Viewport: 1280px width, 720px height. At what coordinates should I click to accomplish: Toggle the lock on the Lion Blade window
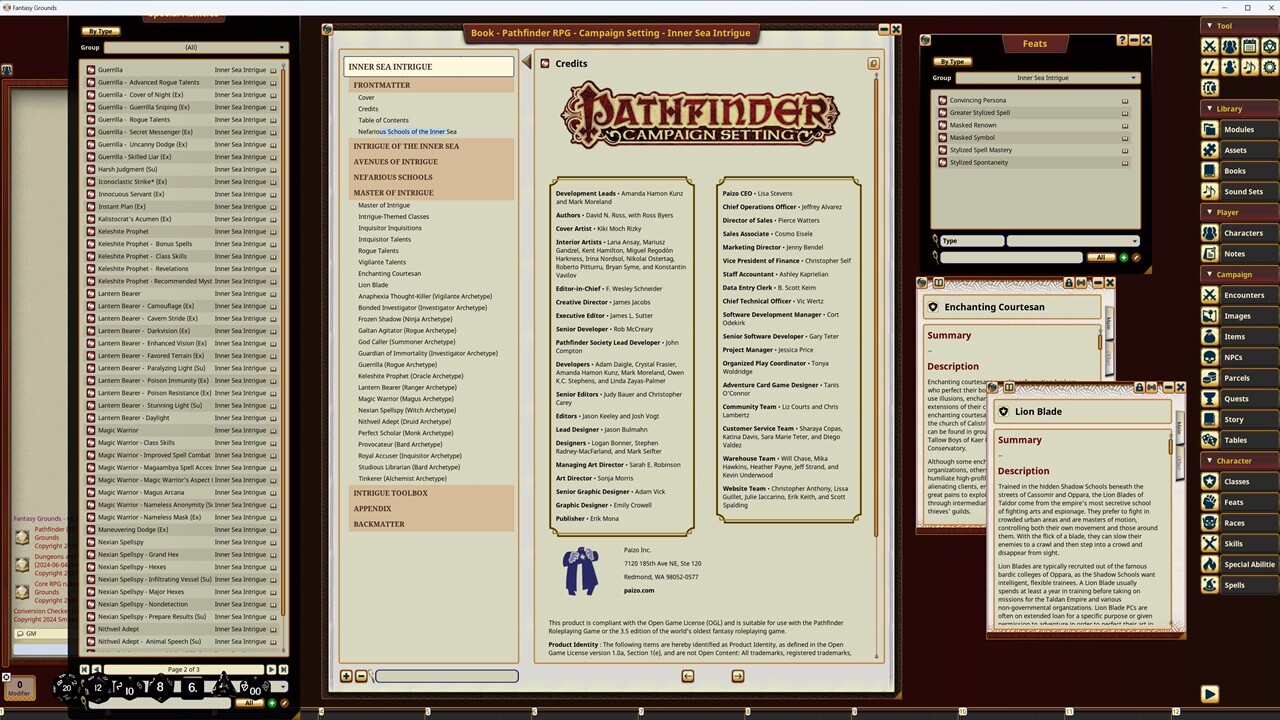pos(1140,388)
